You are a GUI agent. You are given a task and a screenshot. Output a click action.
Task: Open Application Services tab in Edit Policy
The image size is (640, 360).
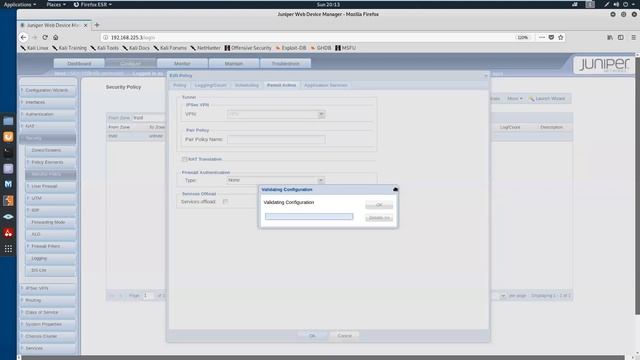click(326, 85)
